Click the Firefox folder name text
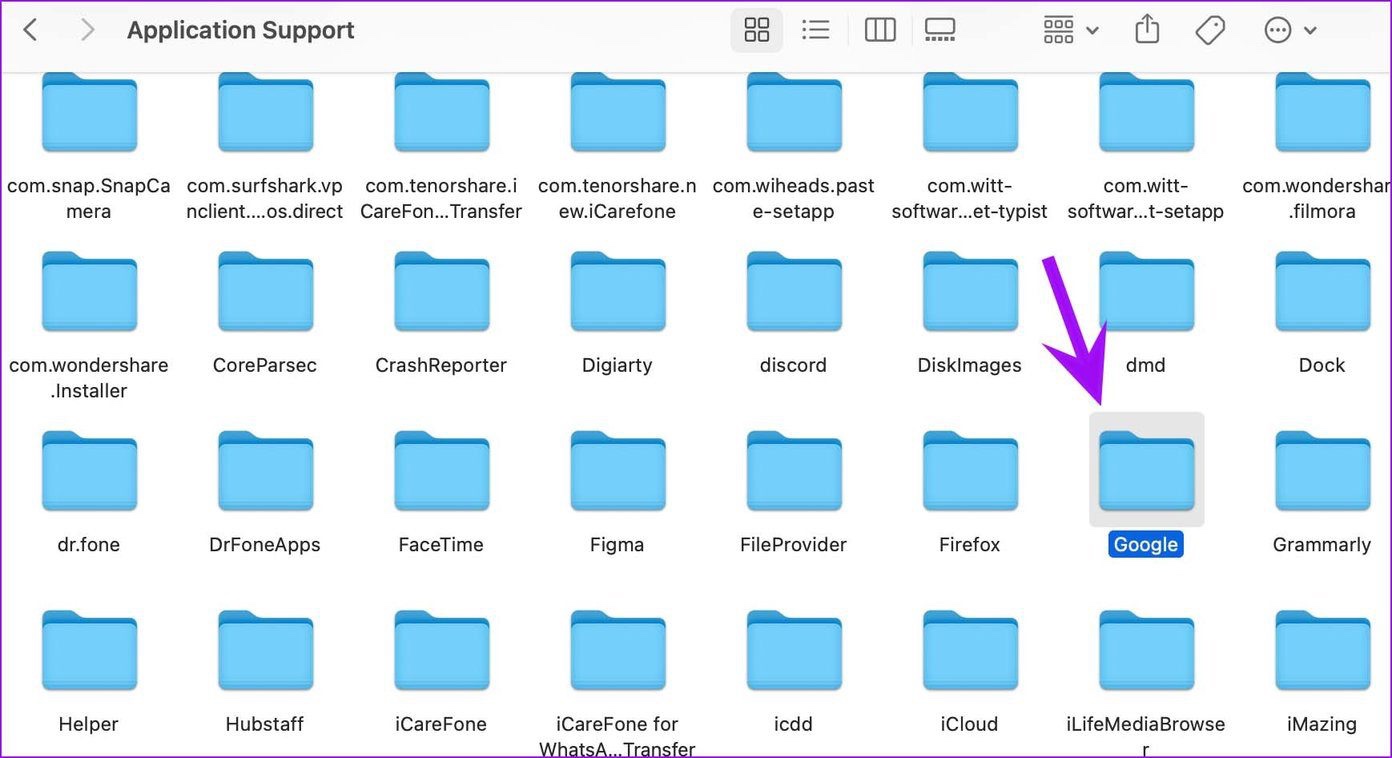 (x=969, y=544)
